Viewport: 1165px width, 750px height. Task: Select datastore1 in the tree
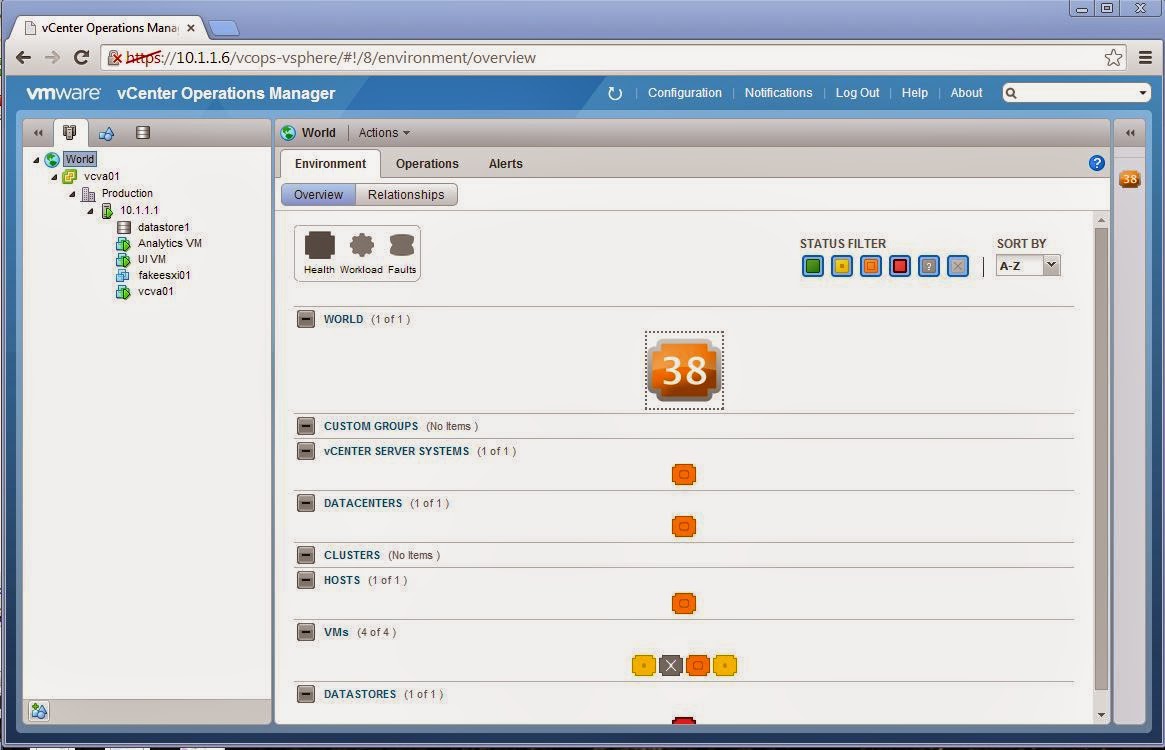pyautogui.click(x=163, y=227)
